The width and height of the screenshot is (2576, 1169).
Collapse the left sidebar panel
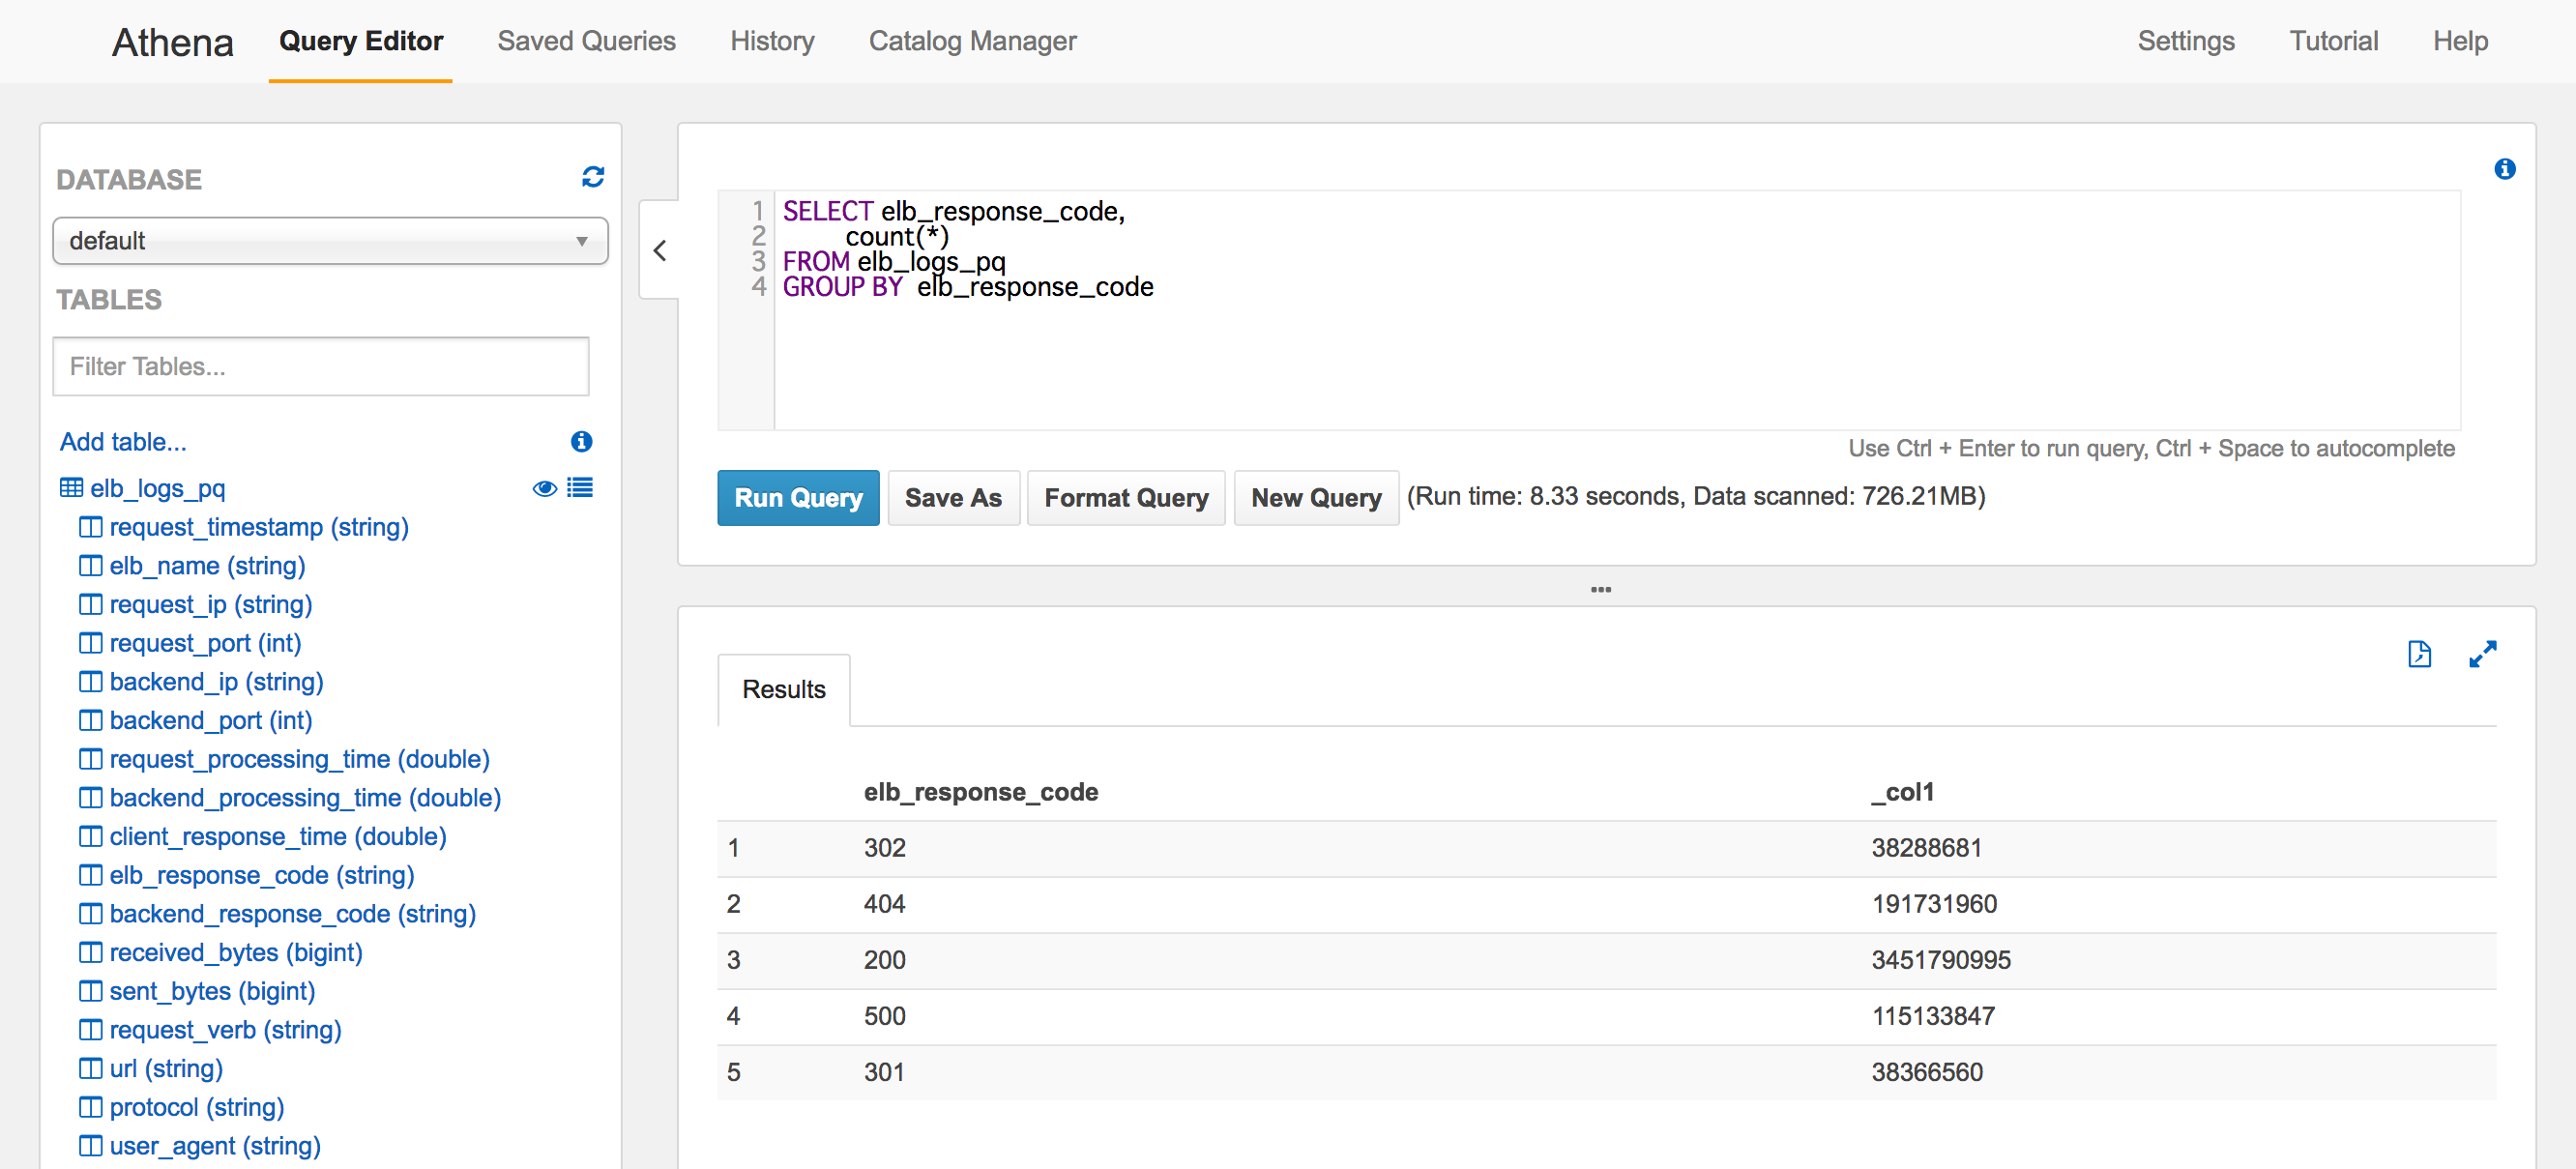click(x=660, y=251)
